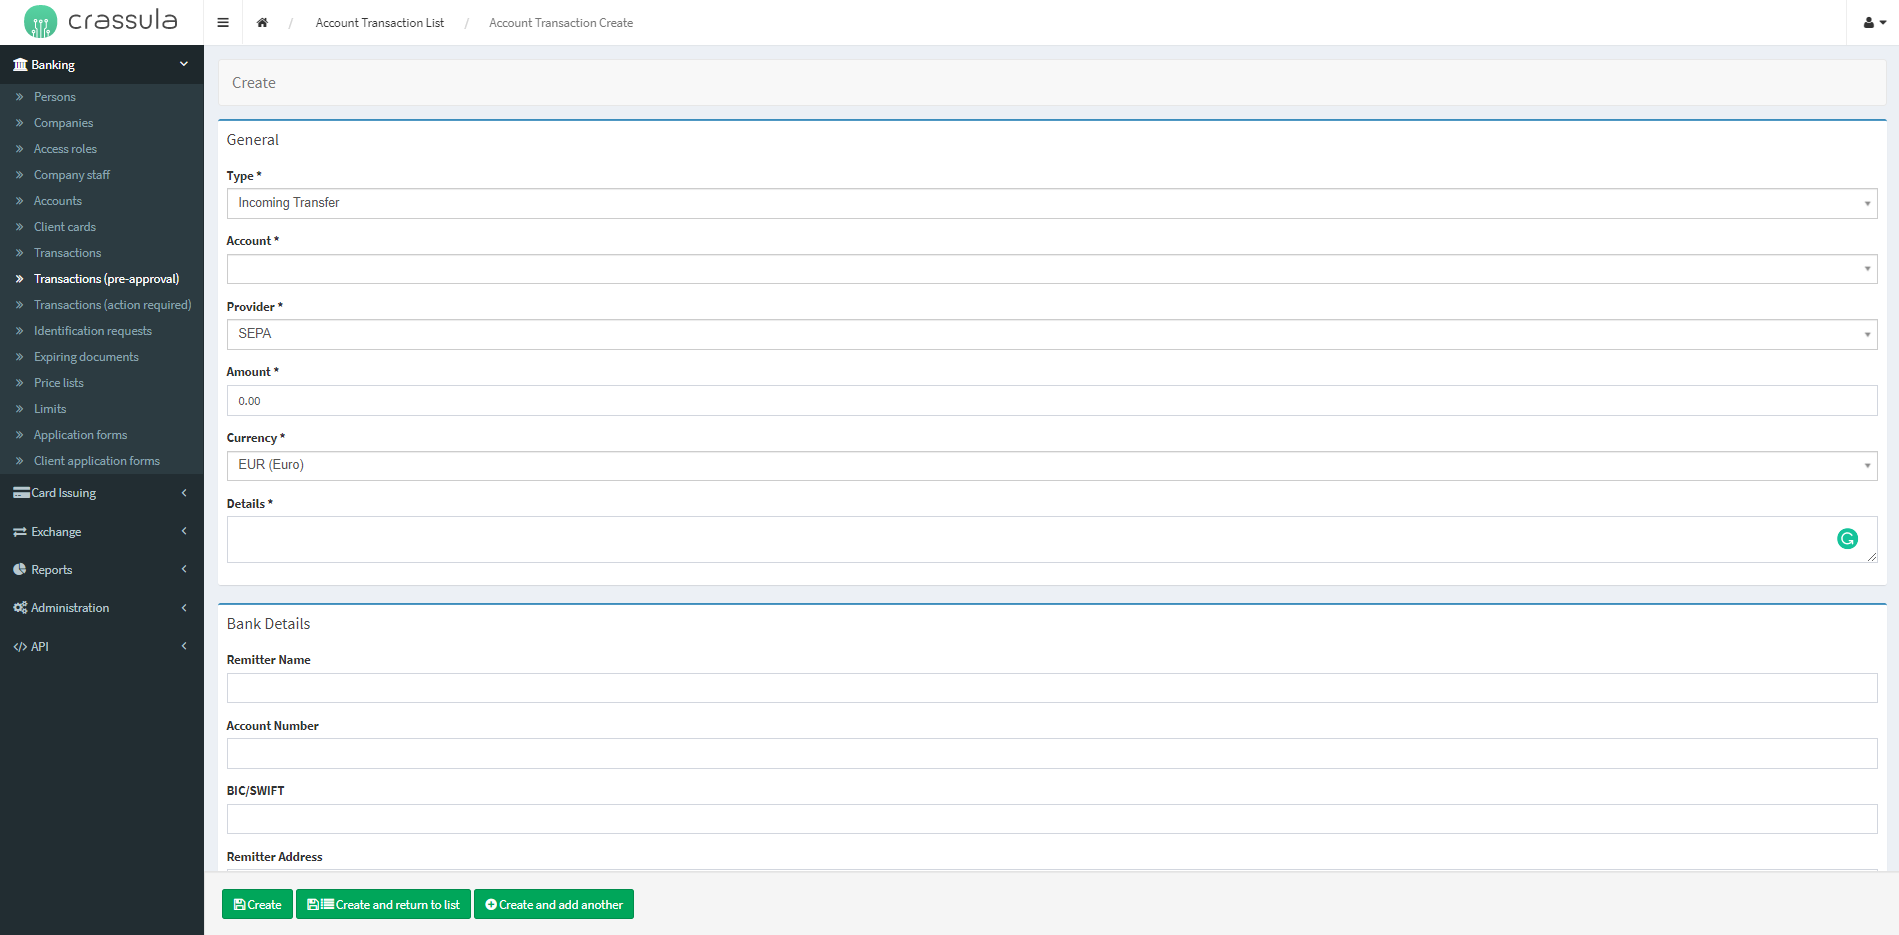Collapse the Banking sidebar section
Image resolution: width=1899 pixels, height=935 pixels.
point(101,65)
